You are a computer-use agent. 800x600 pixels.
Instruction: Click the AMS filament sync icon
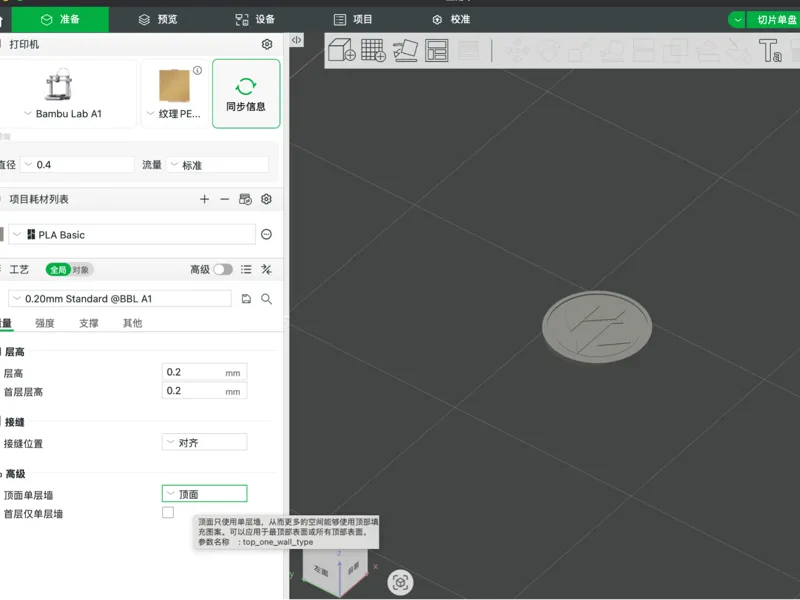[245, 199]
